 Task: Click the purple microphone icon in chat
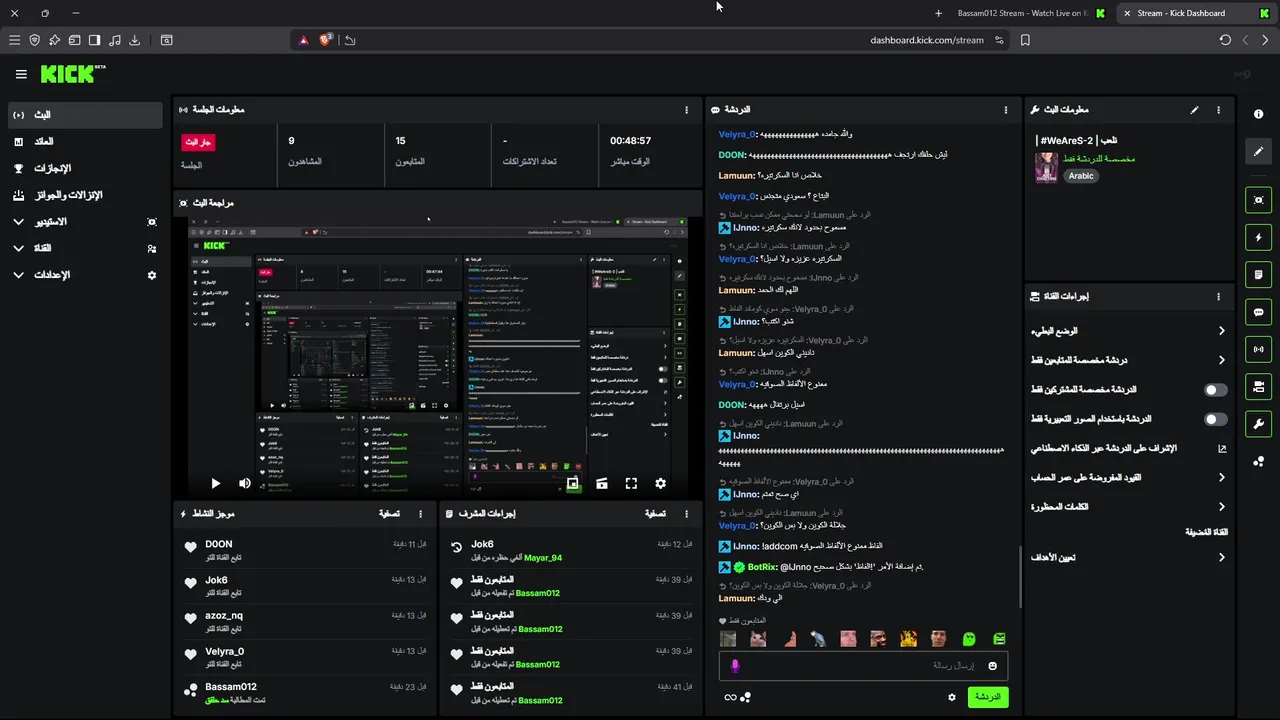tap(735, 666)
